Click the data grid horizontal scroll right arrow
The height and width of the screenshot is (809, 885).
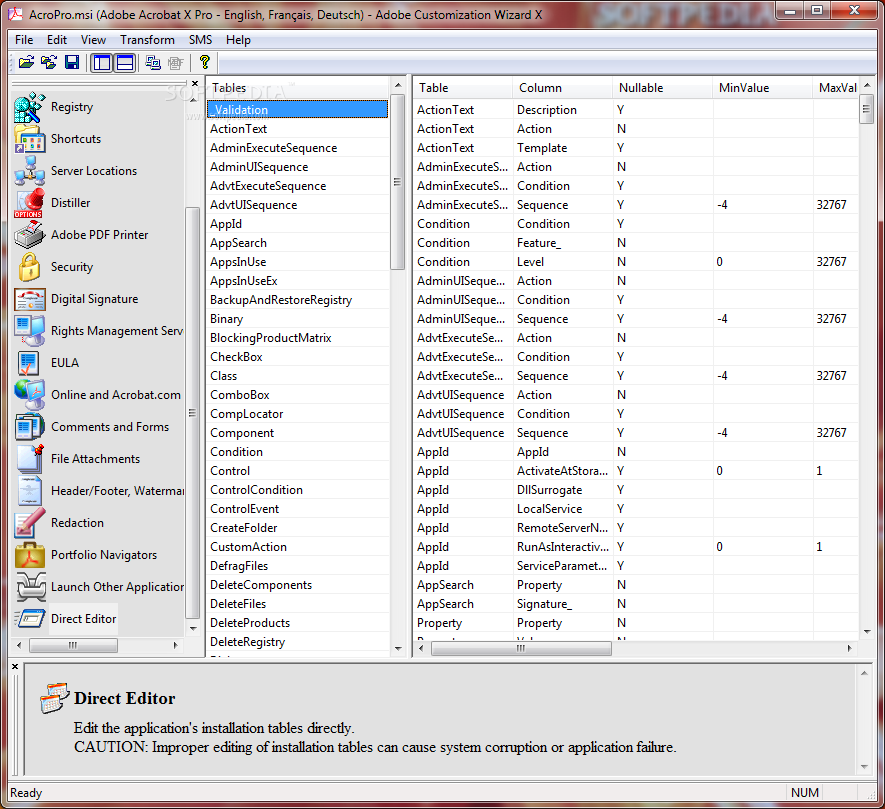pyautogui.click(x=850, y=649)
